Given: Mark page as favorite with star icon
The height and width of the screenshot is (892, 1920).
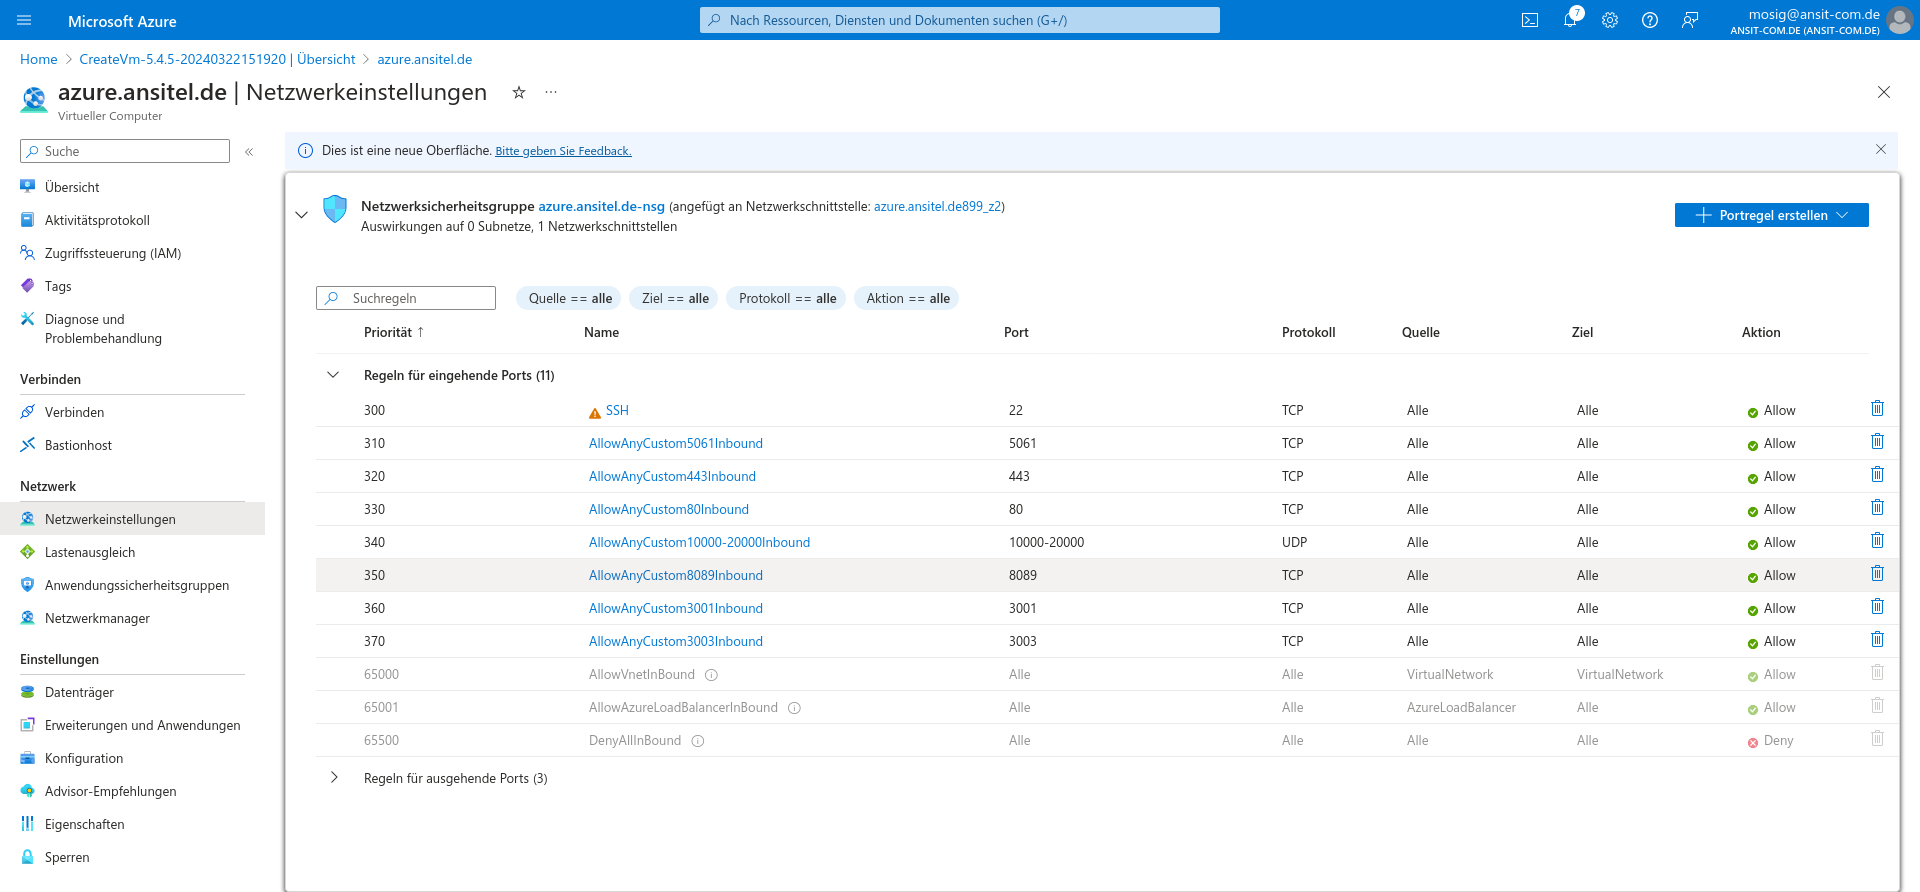Looking at the screenshot, I should (x=518, y=93).
